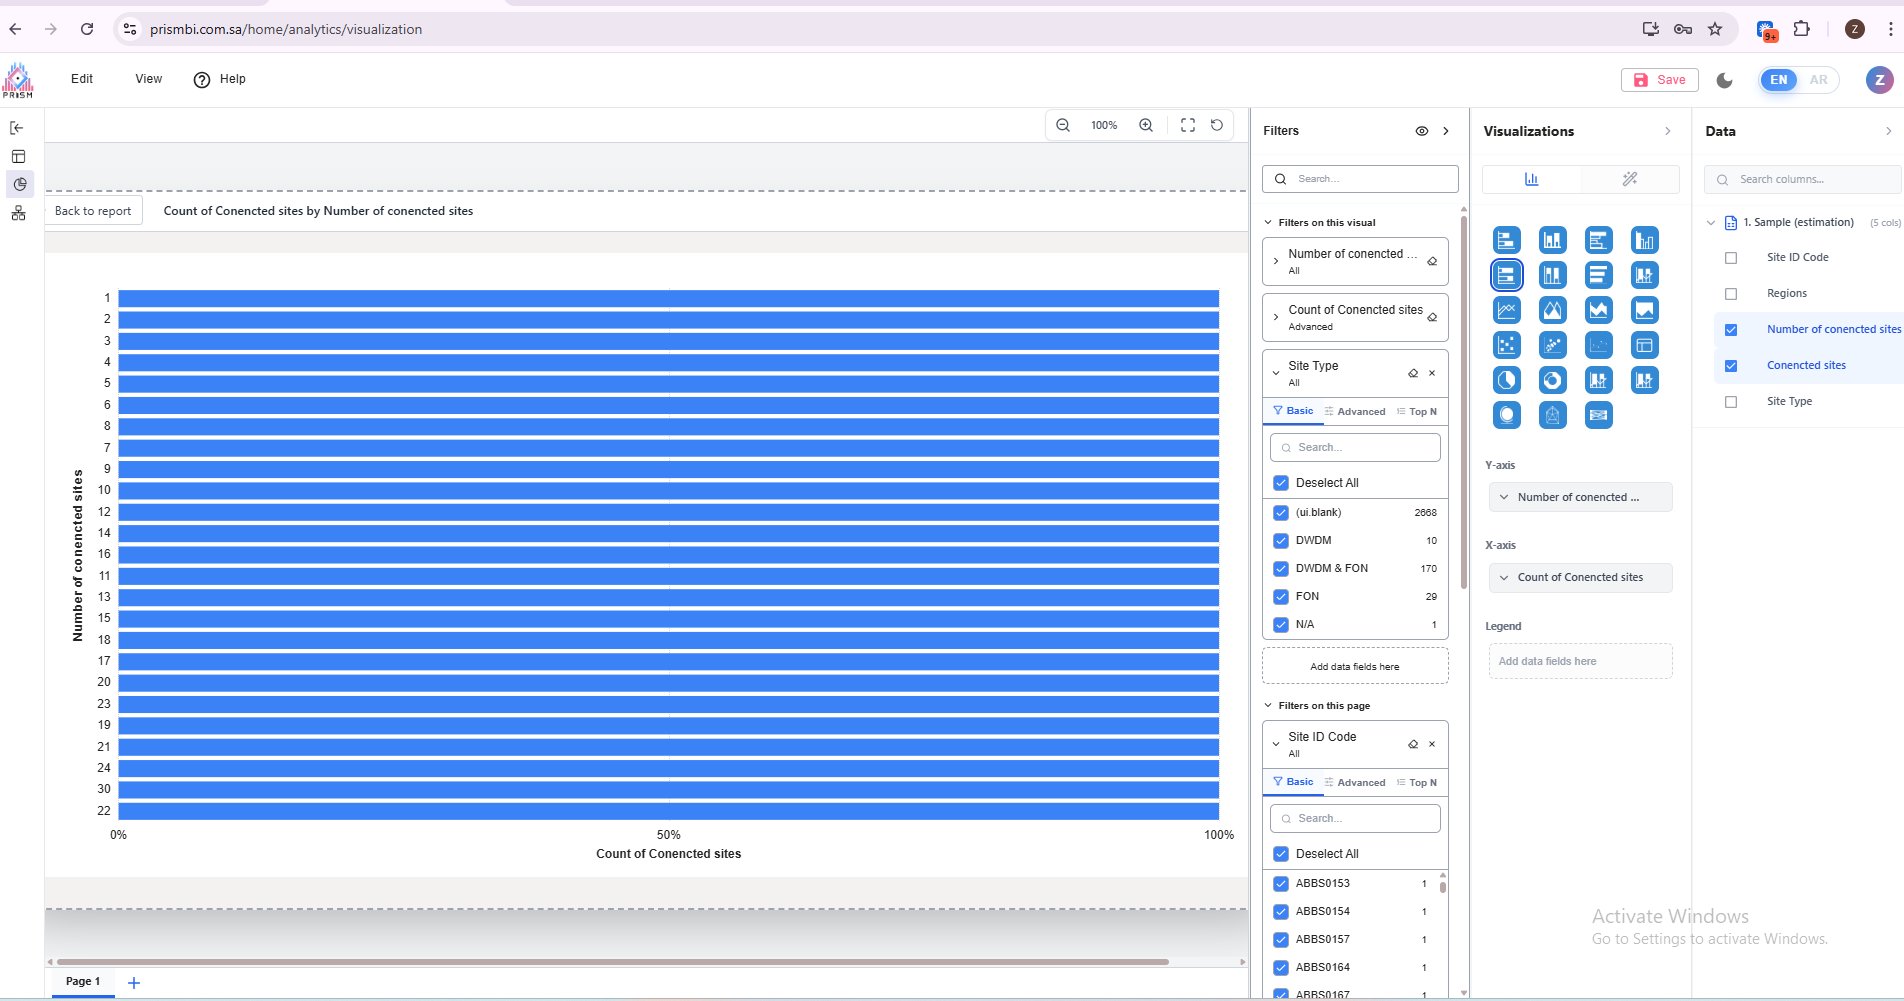Select the line chart visualization icon
The height and width of the screenshot is (1001, 1904).
click(x=1506, y=310)
